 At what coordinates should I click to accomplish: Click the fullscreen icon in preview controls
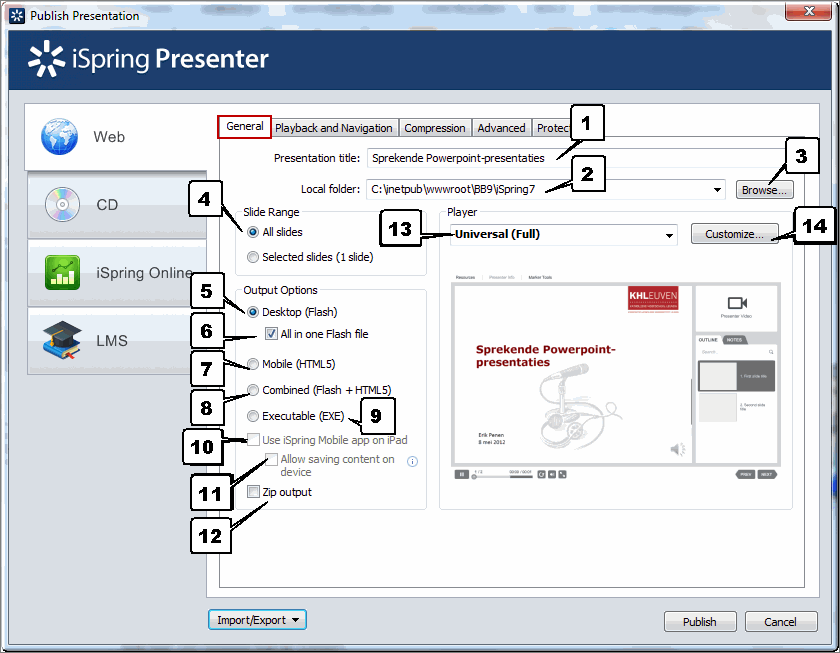[x=562, y=474]
